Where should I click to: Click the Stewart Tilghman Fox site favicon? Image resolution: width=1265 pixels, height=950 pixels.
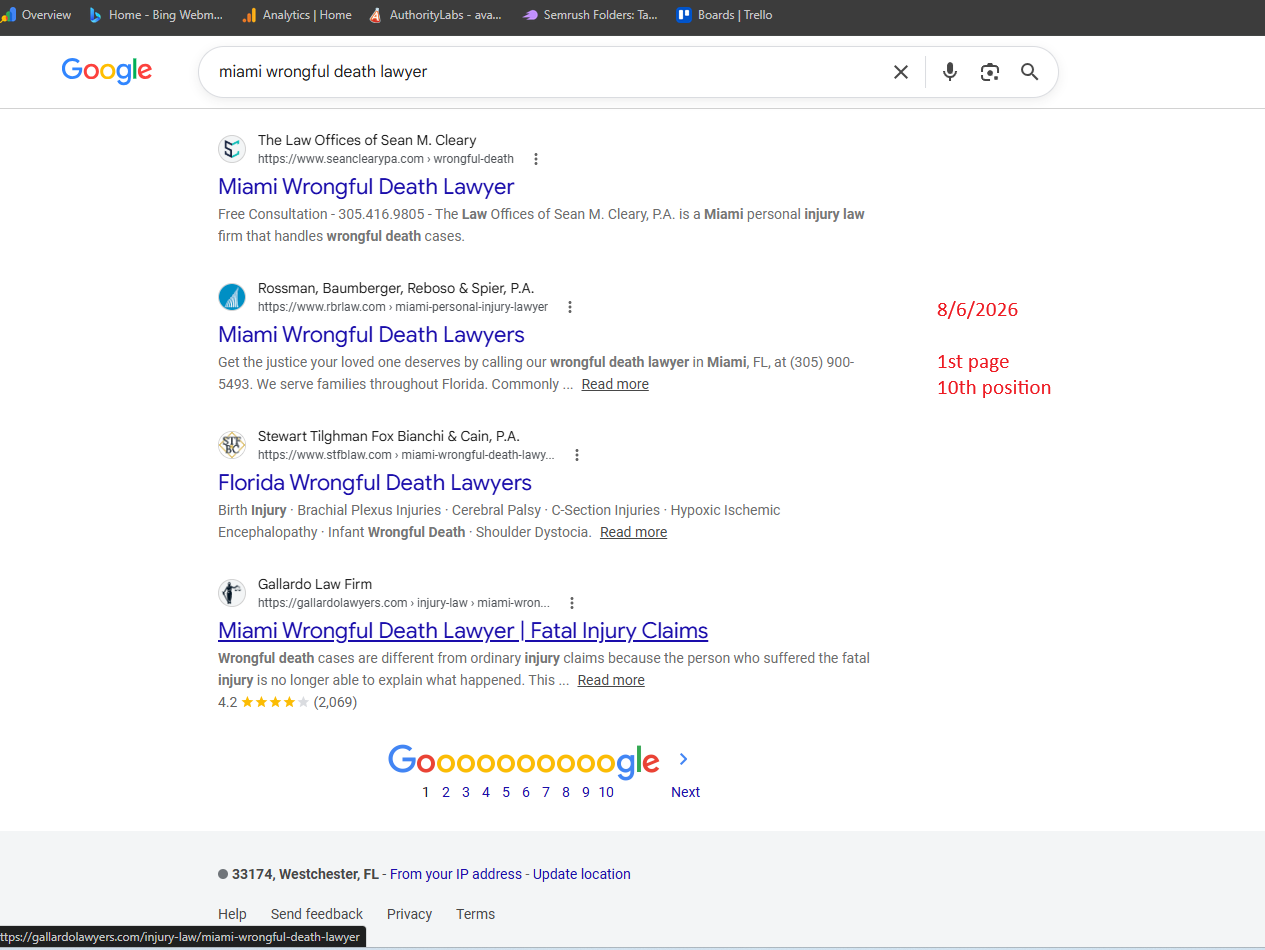232,445
